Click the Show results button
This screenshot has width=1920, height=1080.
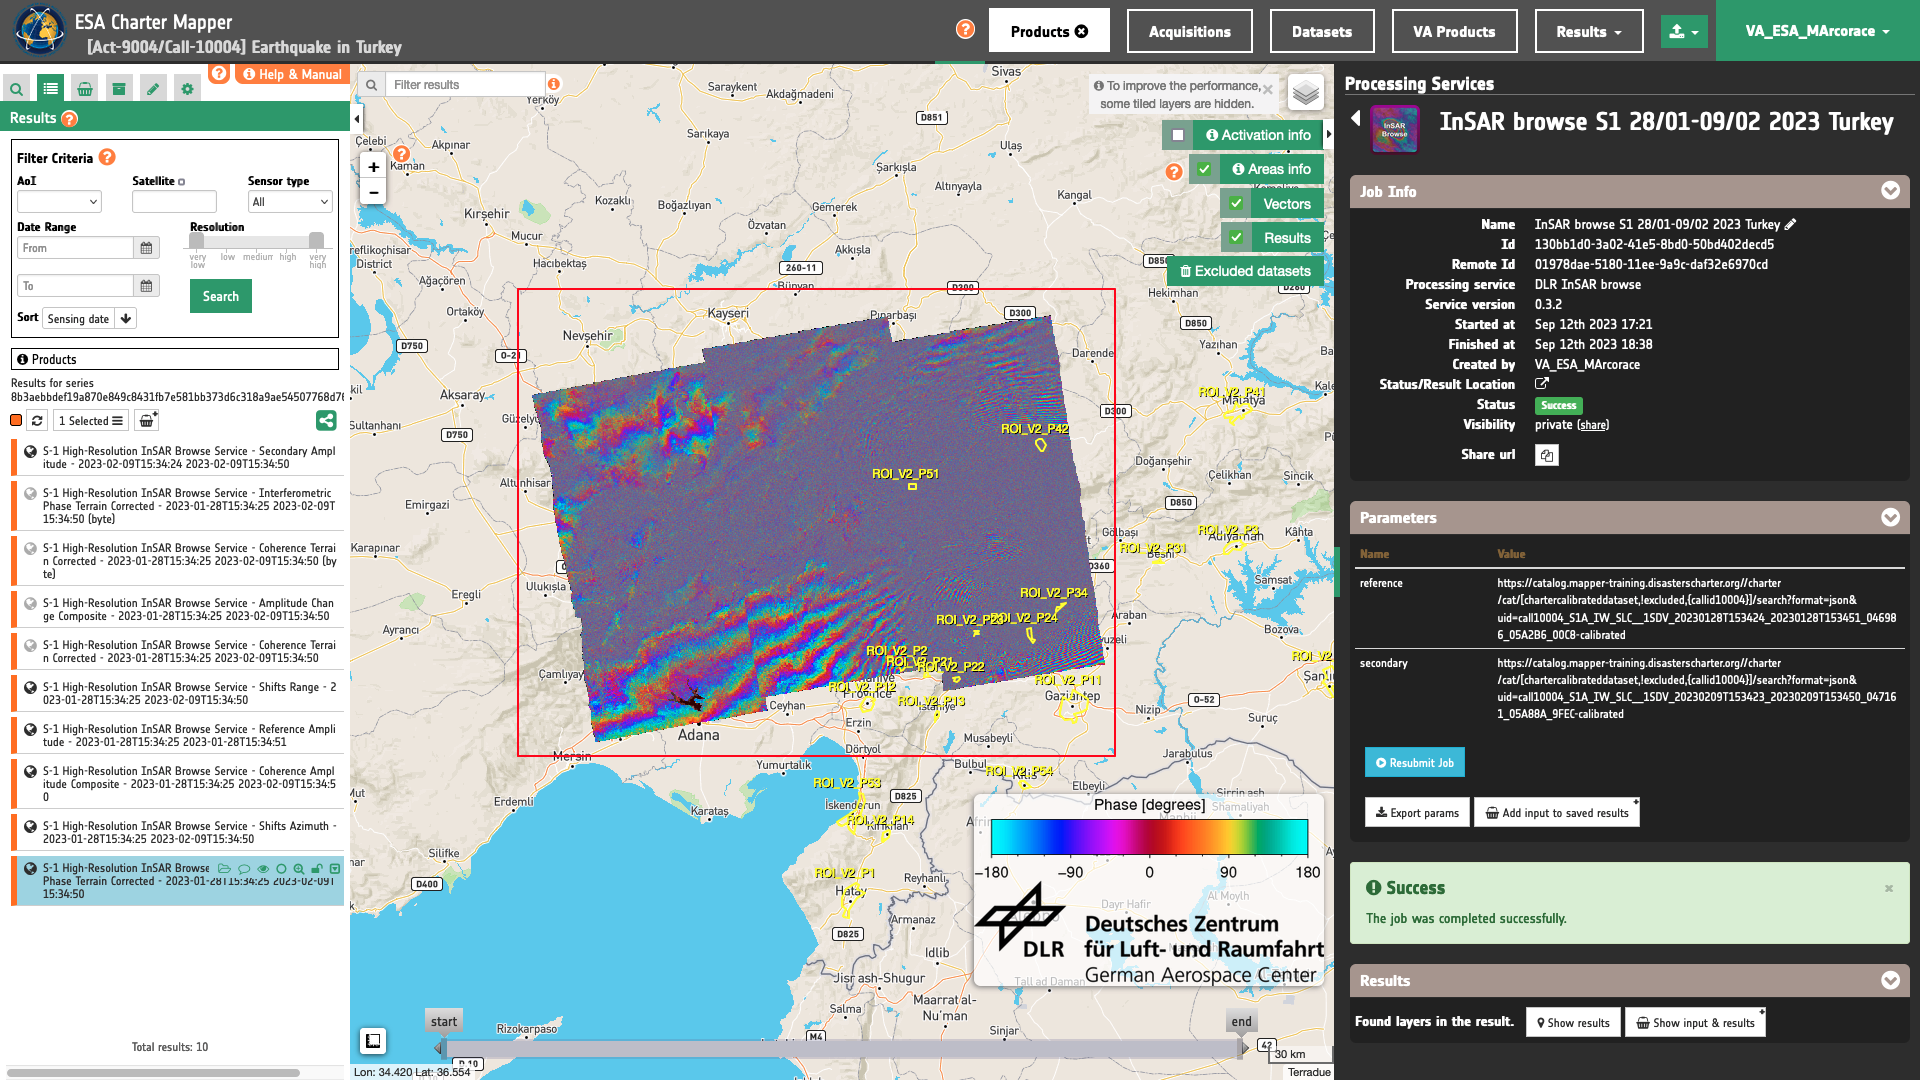(1573, 1023)
